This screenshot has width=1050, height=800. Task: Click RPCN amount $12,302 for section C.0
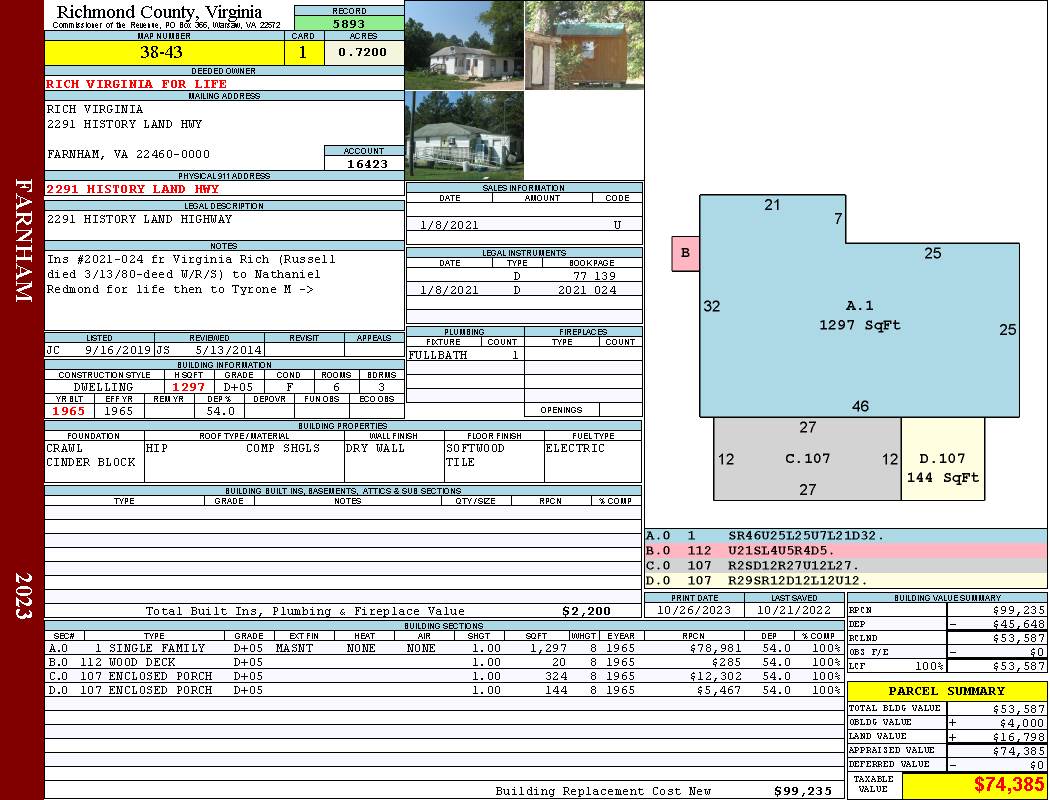715,676
